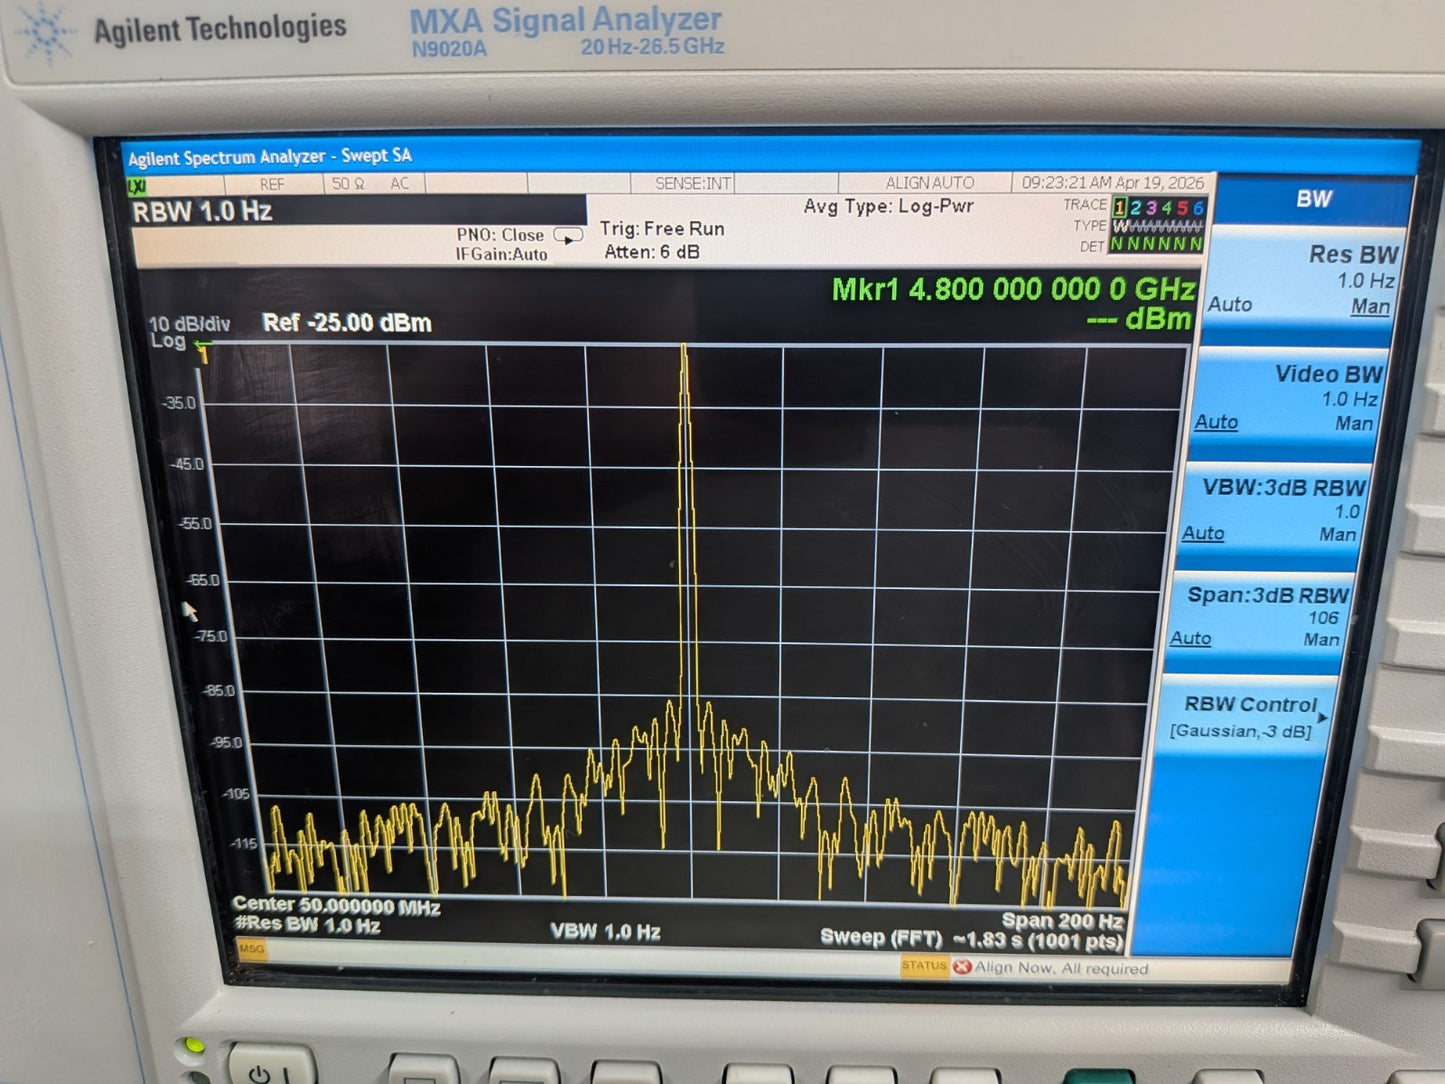
Task: Select the BW menu title
Action: pyautogui.click(x=1314, y=199)
